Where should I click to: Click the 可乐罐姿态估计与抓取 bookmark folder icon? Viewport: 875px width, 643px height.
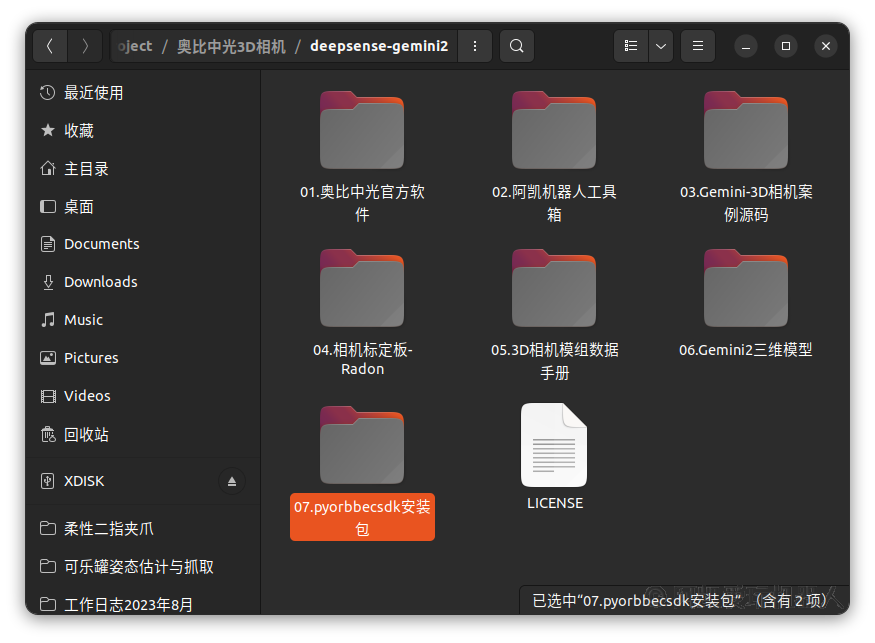point(48,567)
